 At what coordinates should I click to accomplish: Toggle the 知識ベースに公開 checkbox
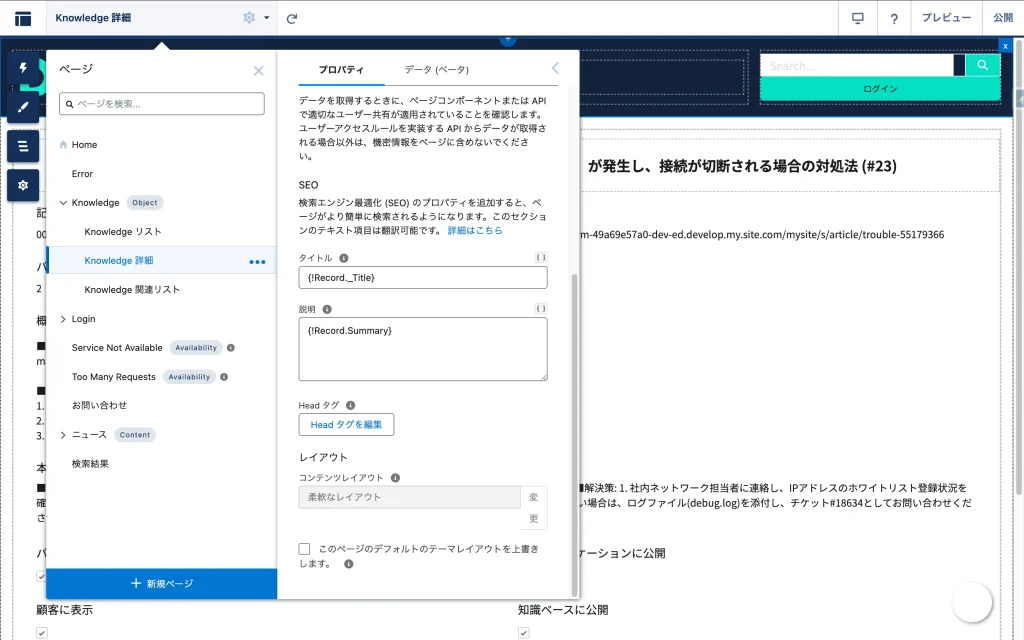(523, 632)
